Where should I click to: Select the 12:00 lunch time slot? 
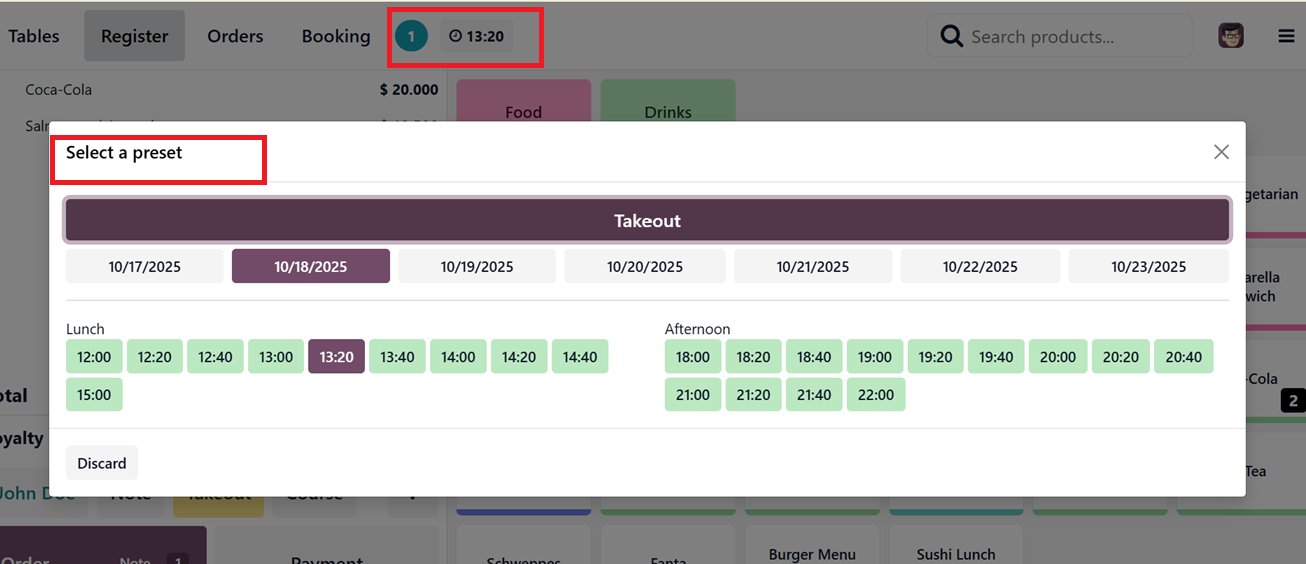tap(94, 357)
